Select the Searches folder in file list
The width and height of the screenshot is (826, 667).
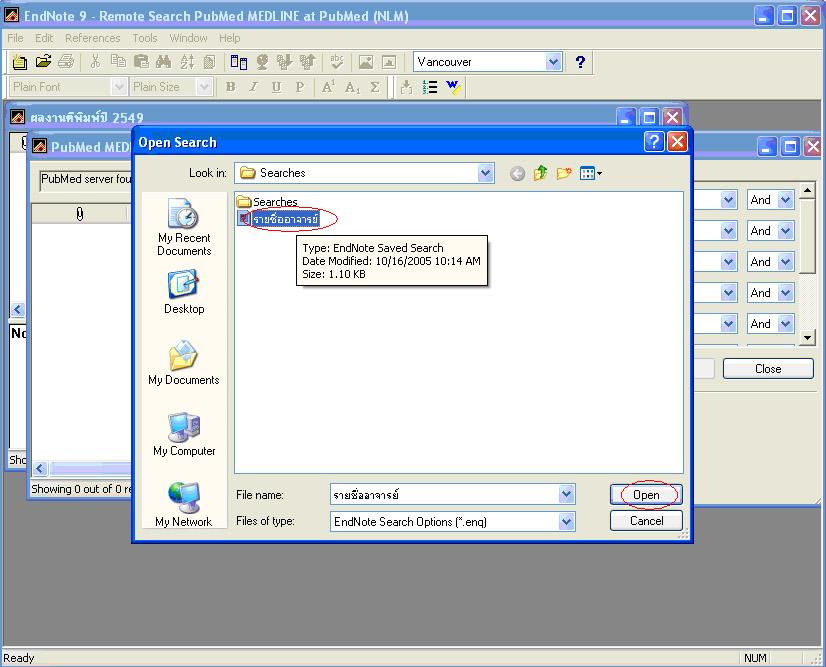point(268,201)
